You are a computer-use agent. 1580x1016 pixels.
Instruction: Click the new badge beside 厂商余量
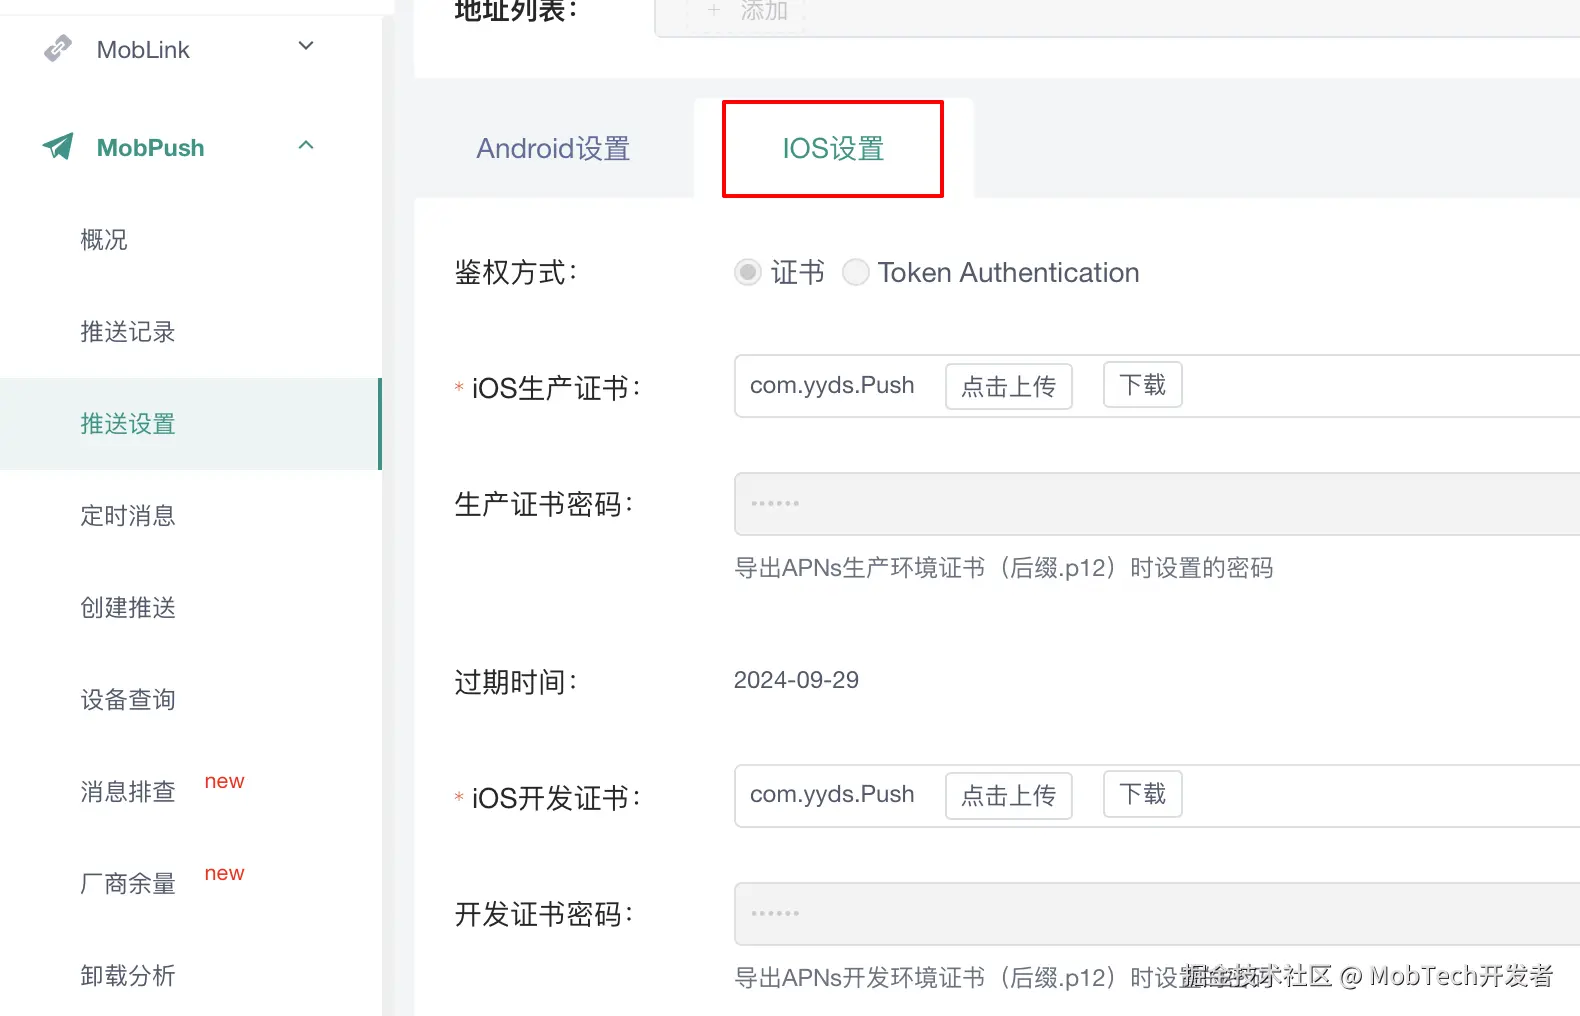(x=224, y=873)
